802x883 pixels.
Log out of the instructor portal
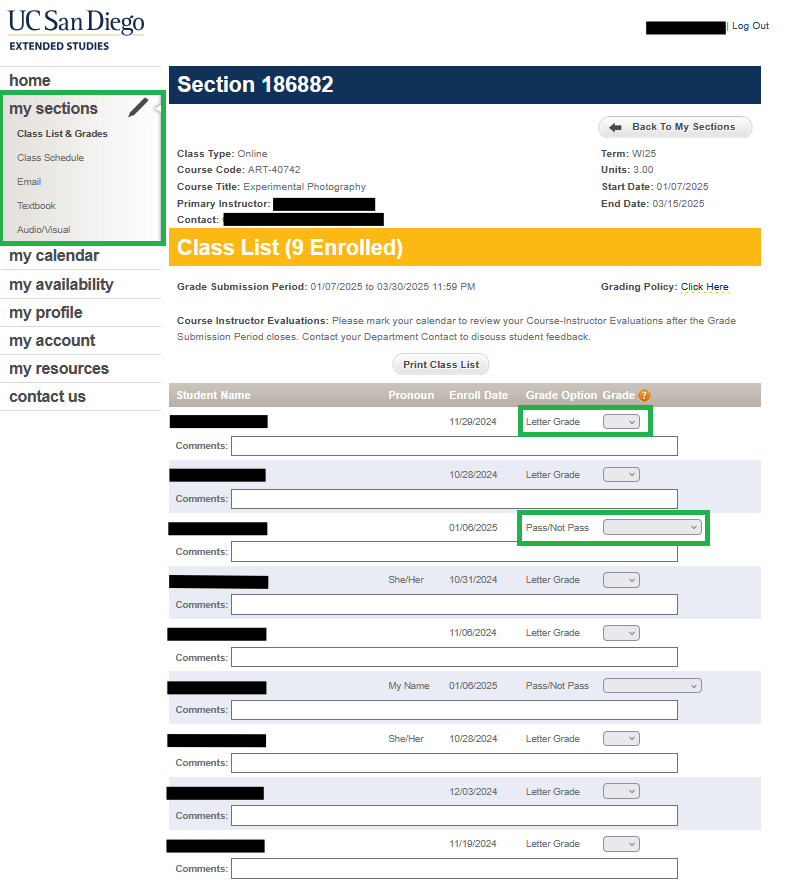point(750,26)
